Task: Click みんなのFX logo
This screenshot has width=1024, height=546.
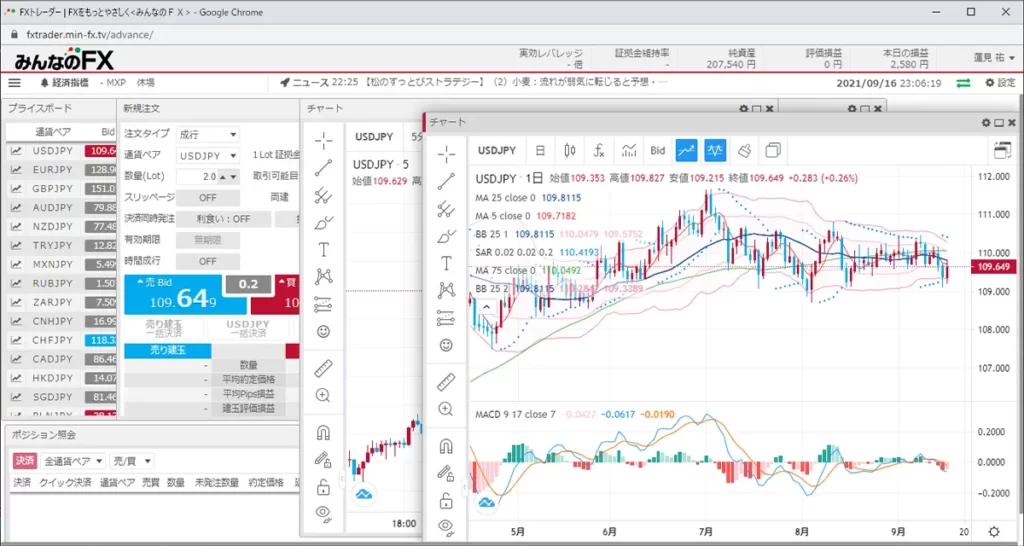Action: (x=63, y=59)
